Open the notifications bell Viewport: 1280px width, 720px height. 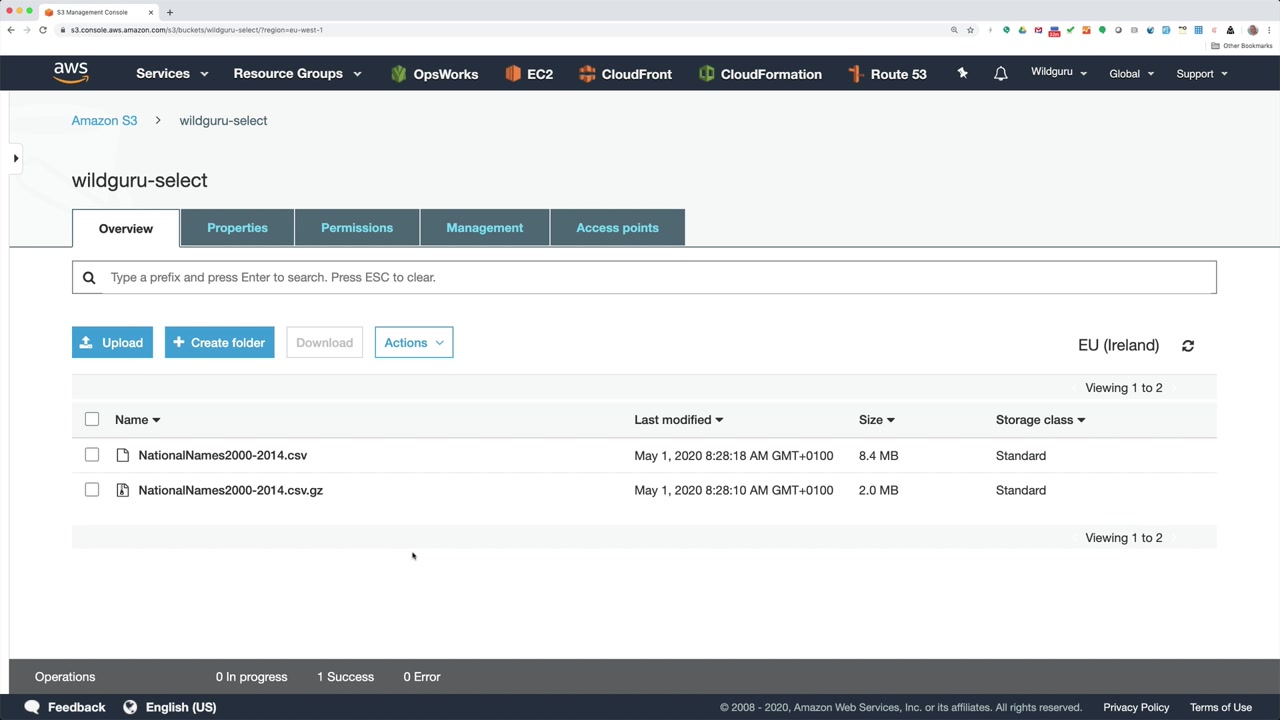1000,74
